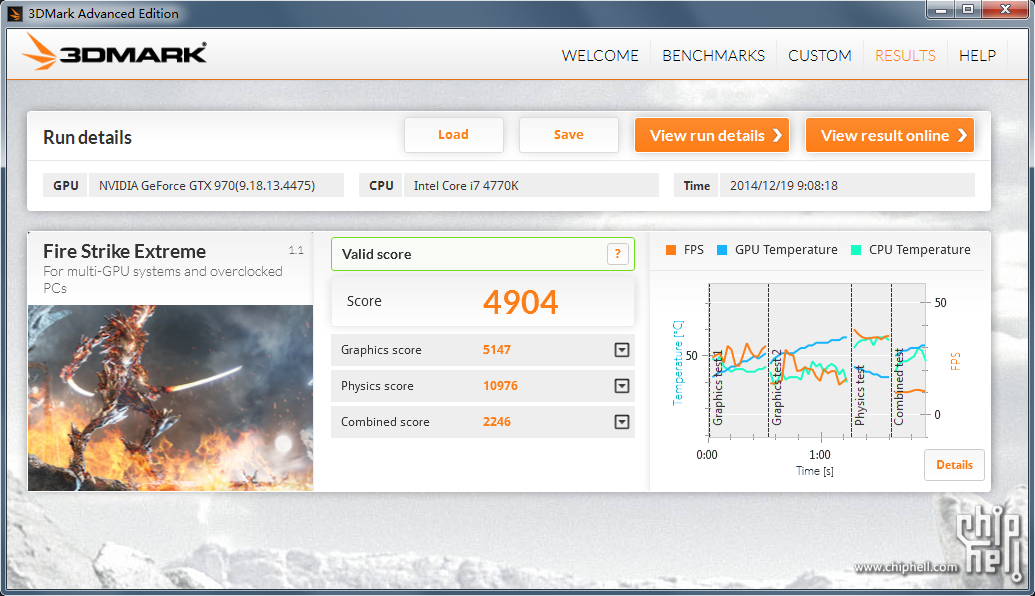1035x596 pixels.
Task: Minimize the 3DMark window
Action: 941,10
